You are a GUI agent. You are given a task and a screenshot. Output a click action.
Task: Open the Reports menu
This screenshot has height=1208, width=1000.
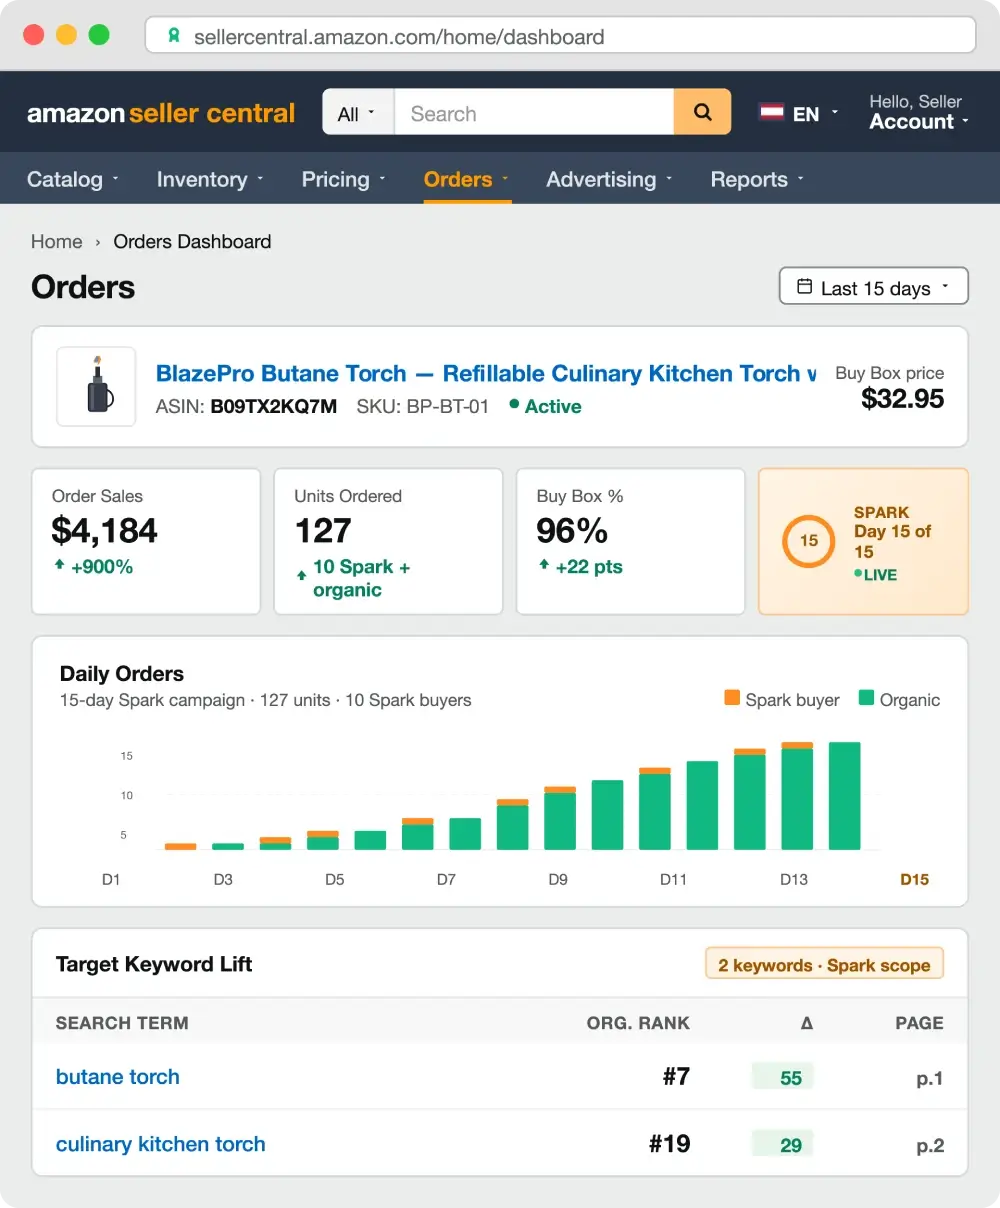coord(757,179)
